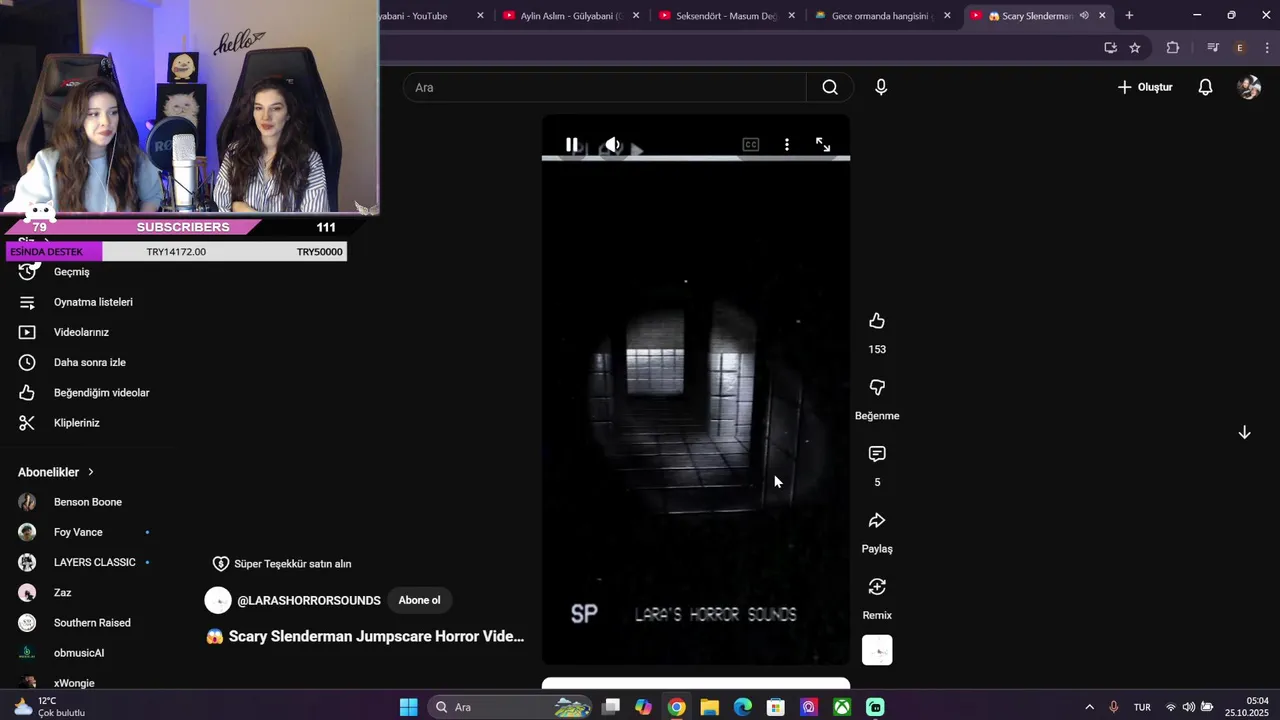Switch to the Aylin Aslım - Gülyabani tab
The width and height of the screenshot is (1280, 720).
571,16
